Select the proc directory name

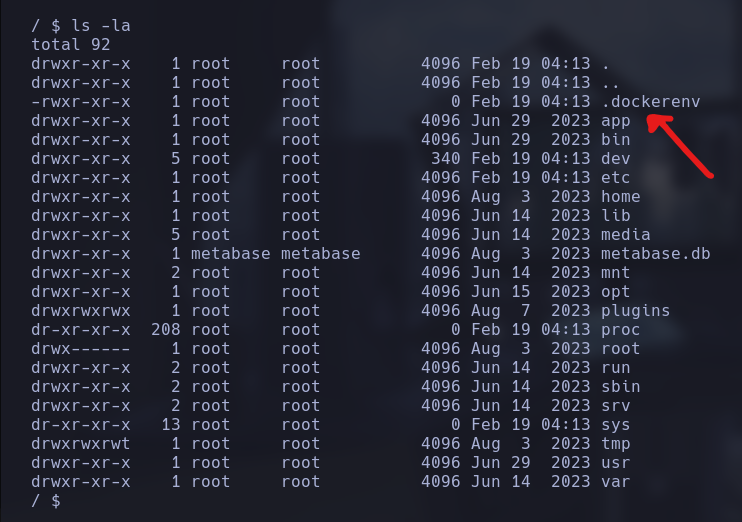[x=620, y=330]
